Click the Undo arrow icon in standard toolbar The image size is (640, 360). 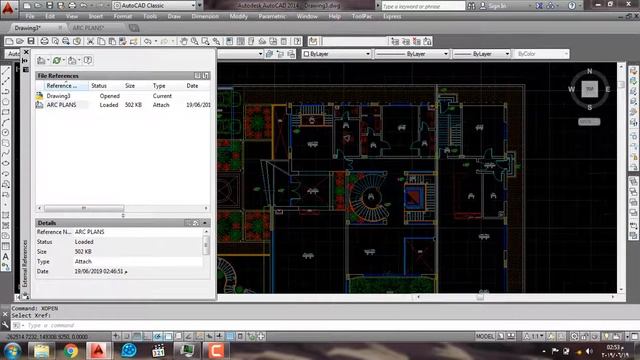tap(148, 41)
